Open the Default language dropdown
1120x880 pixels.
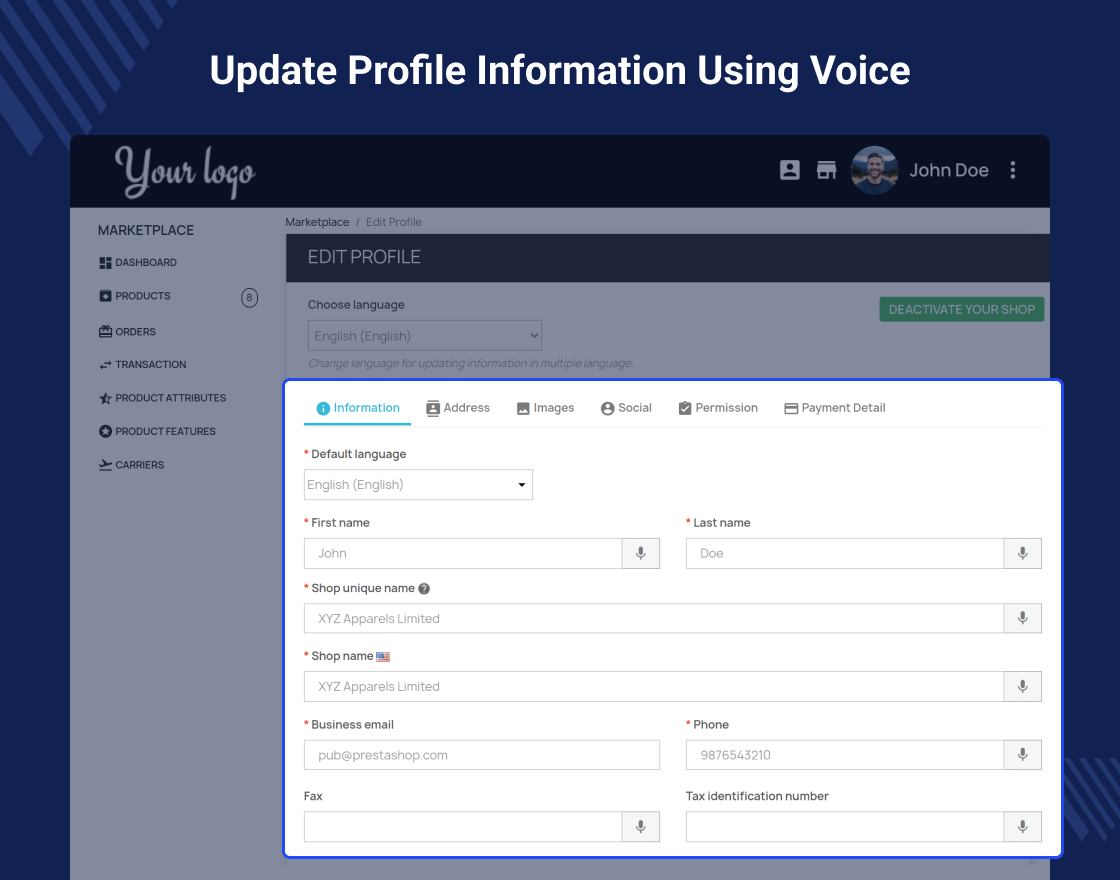(x=418, y=485)
